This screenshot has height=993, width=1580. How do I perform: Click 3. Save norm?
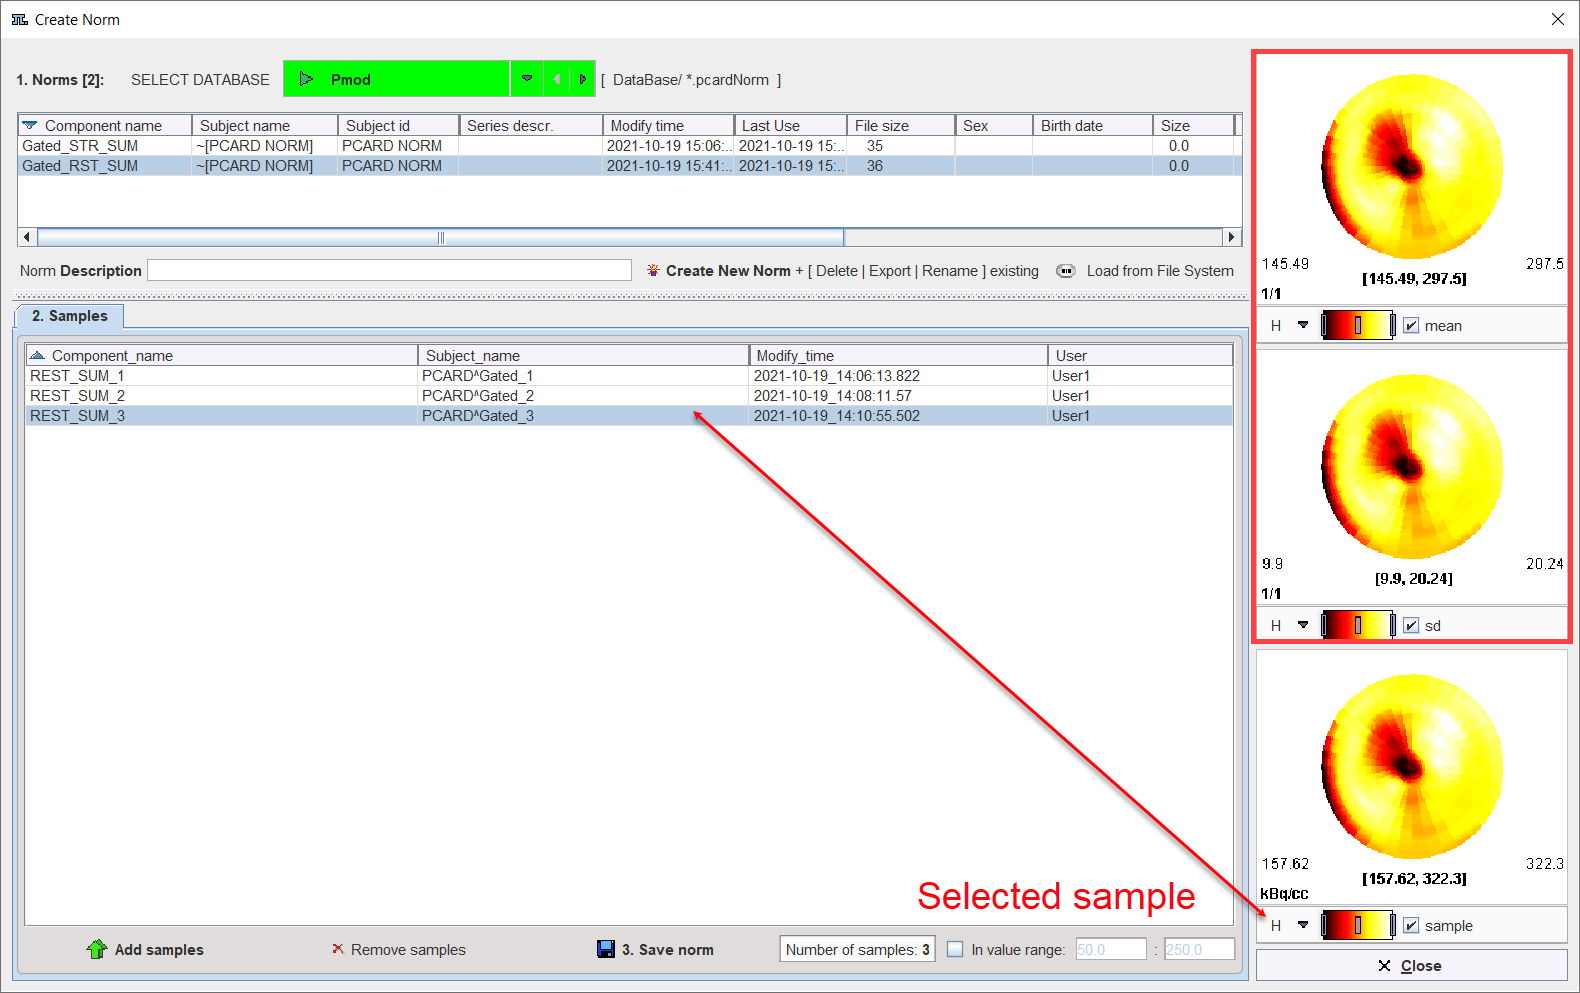click(668, 950)
